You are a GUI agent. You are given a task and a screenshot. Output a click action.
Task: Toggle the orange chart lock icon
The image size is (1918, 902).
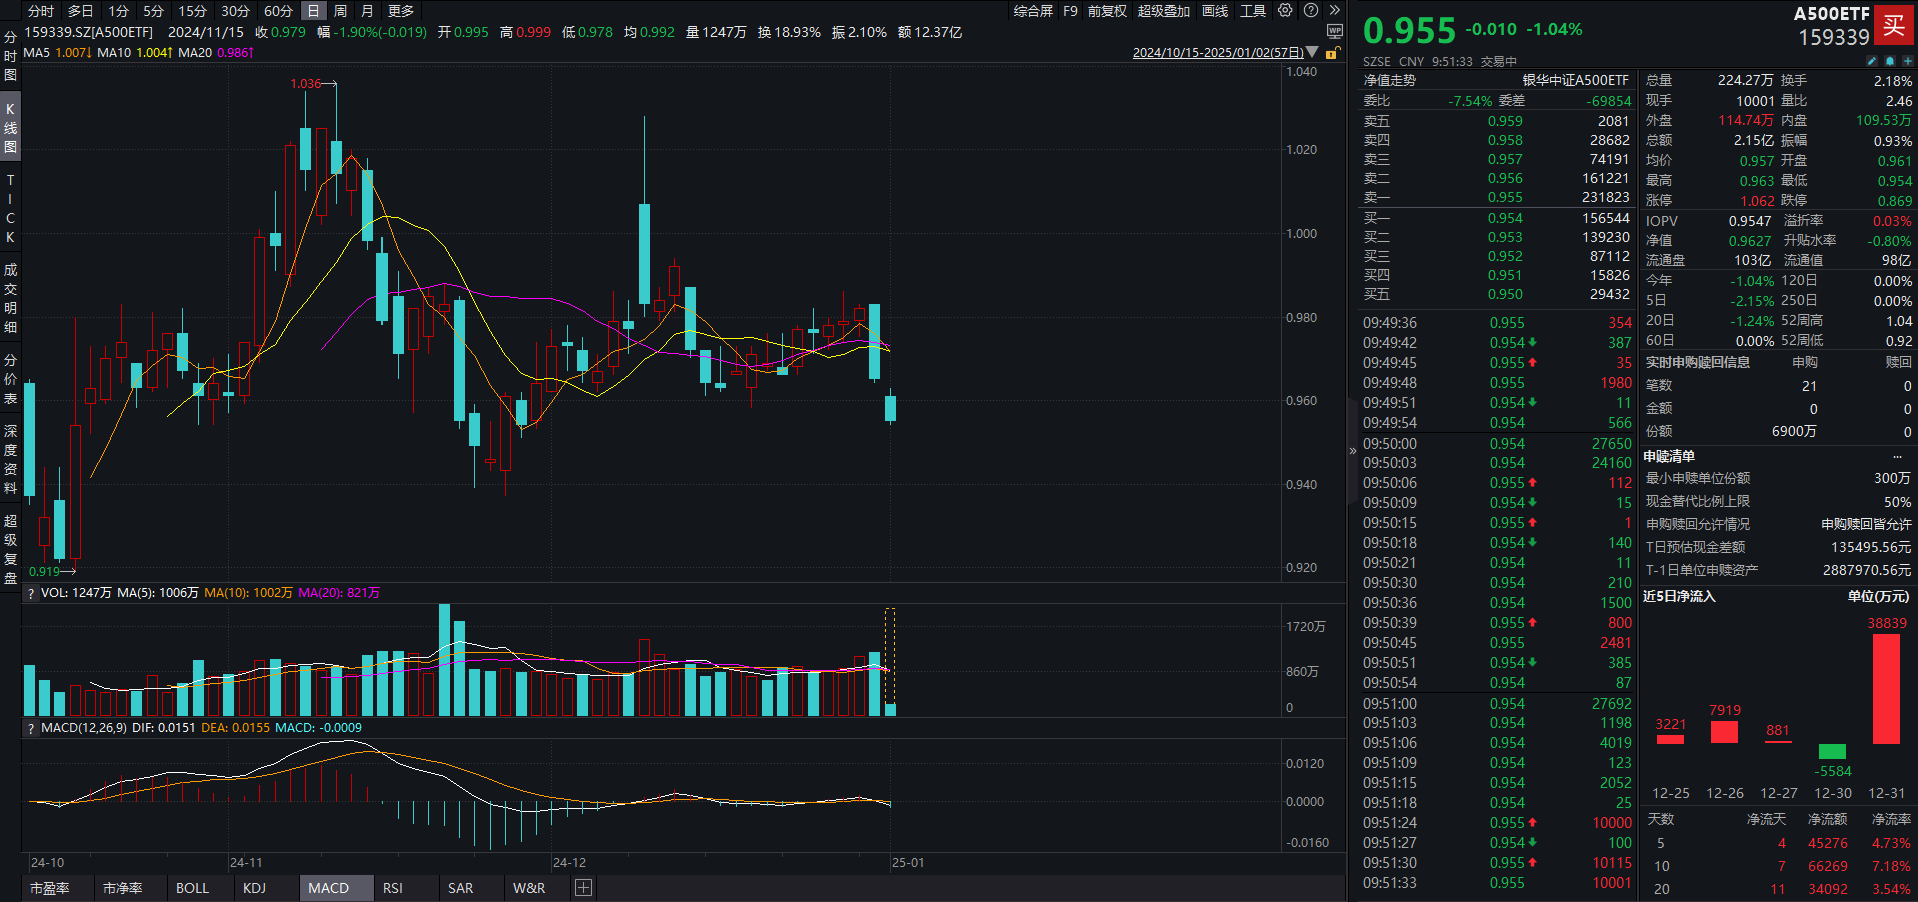[1331, 53]
